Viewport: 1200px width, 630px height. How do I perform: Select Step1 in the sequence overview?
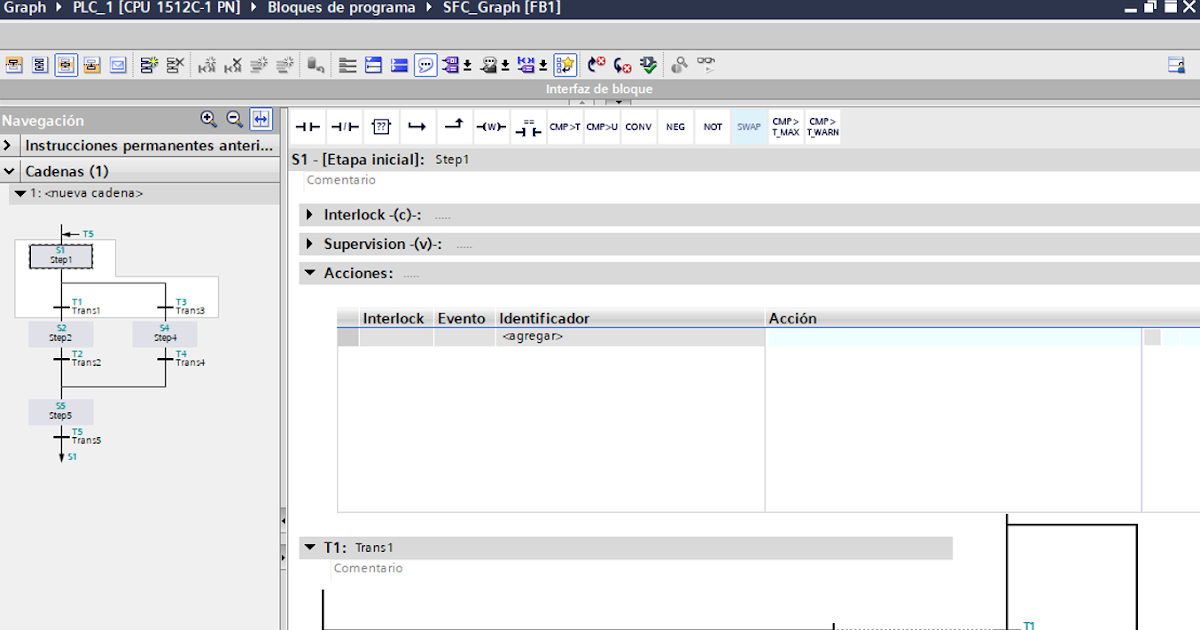62,257
